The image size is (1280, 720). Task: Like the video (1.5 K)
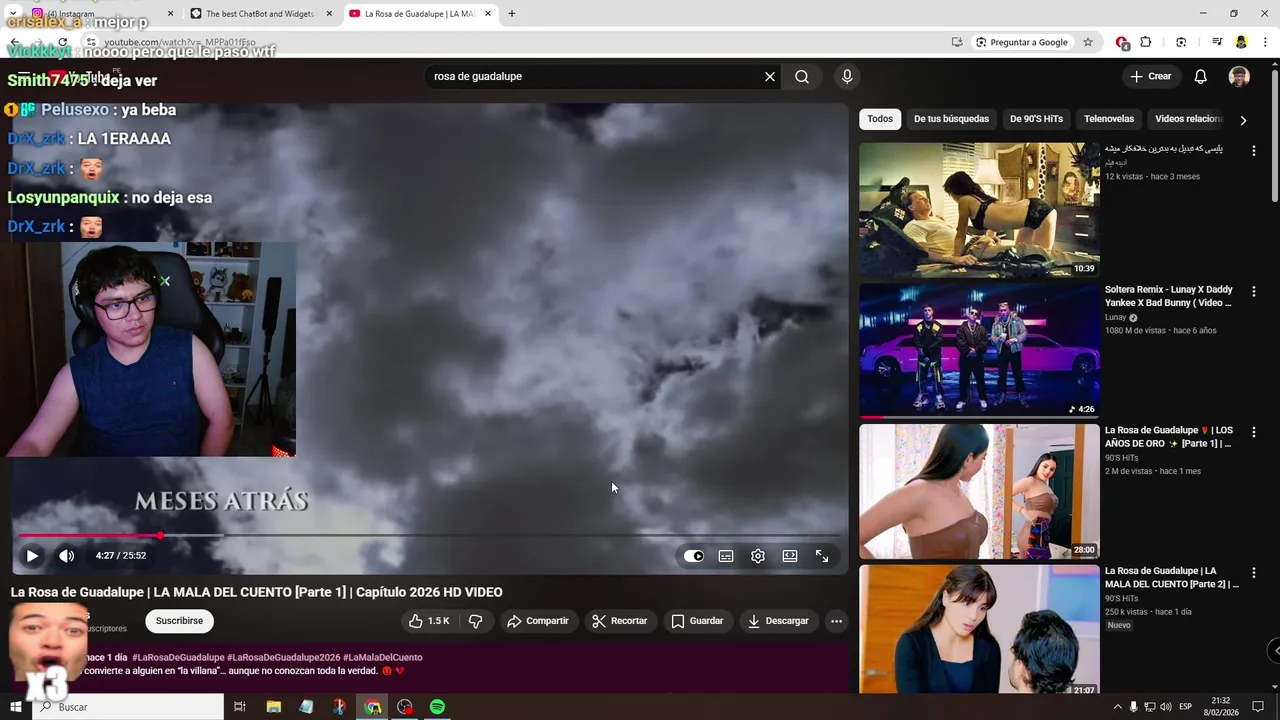pyautogui.click(x=429, y=621)
